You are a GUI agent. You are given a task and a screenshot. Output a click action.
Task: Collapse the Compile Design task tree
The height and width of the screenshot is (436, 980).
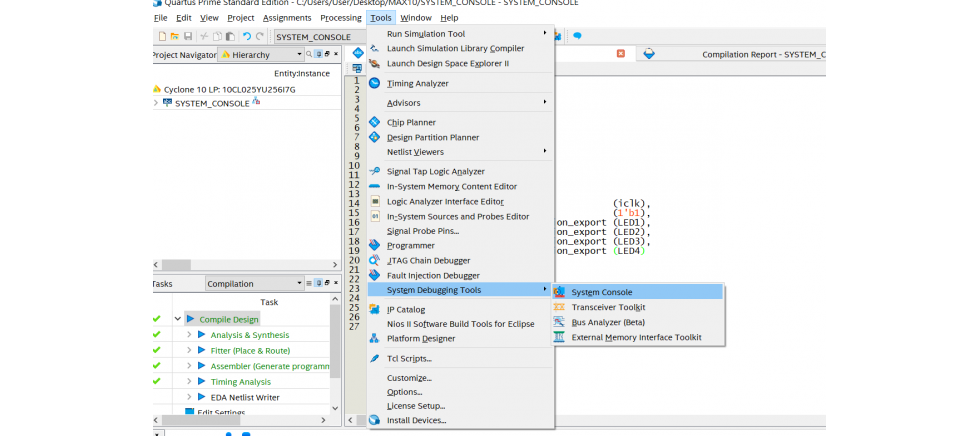[177, 319]
